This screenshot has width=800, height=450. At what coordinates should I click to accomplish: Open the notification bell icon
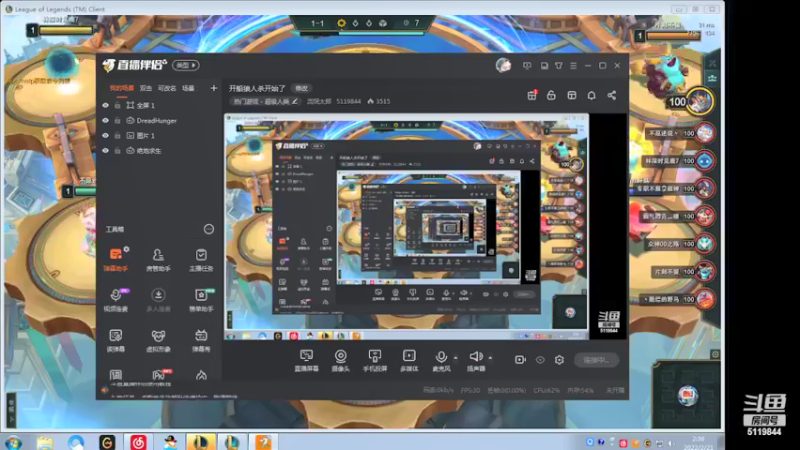(x=591, y=95)
